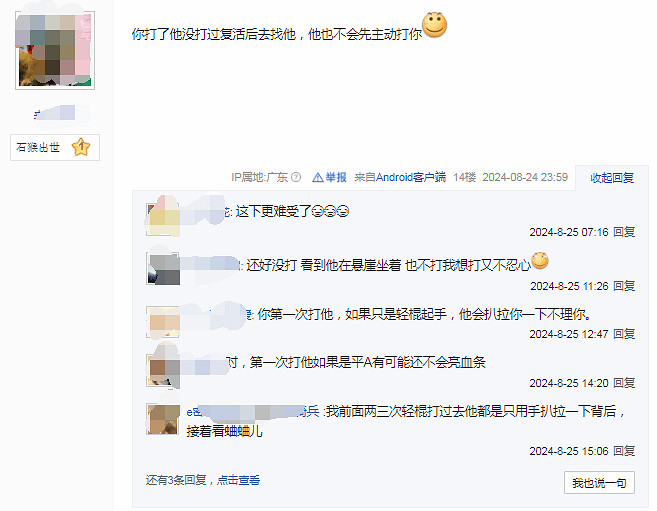Image resolution: width=657 pixels, height=511 pixels.
Task: Click the 举报 warning triangle icon
Action: coord(318,178)
